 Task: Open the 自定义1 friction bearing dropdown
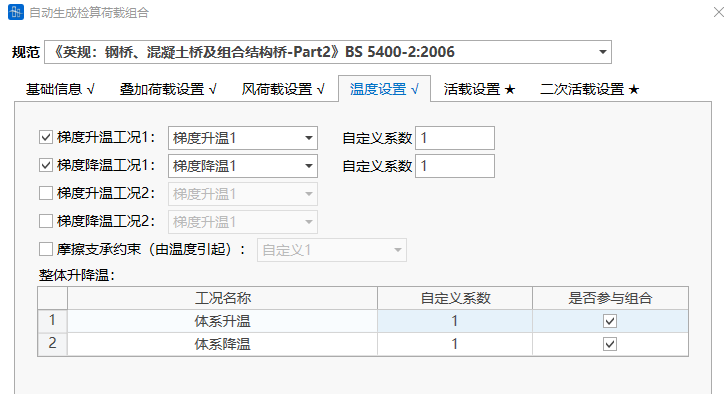(x=332, y=250)
